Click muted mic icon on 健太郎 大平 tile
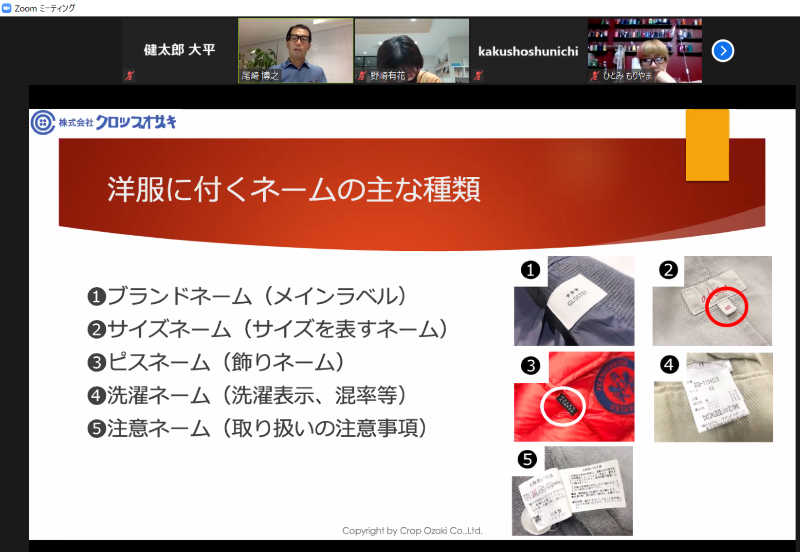 (128, 75)
